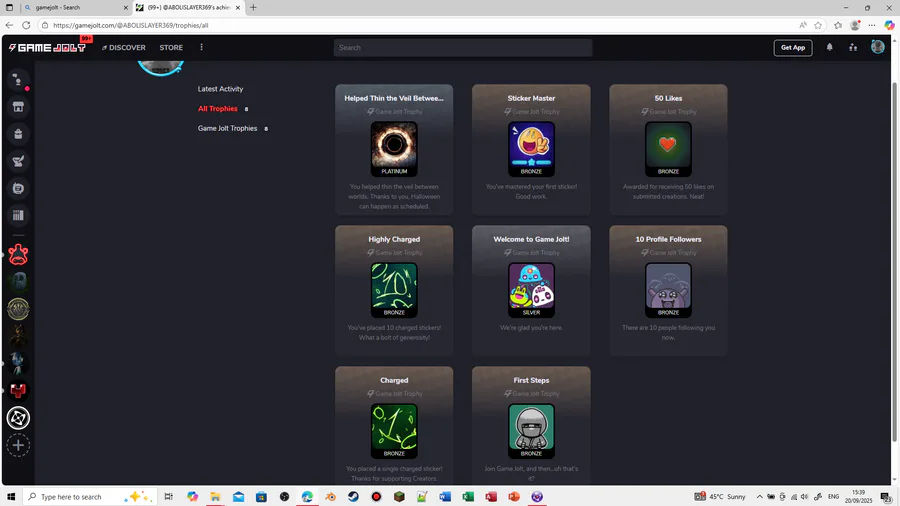Image resolution: width=900 pixels, height=506 pixels.
Task: Click the page vertical scrollbar
Action: point(894,261)
